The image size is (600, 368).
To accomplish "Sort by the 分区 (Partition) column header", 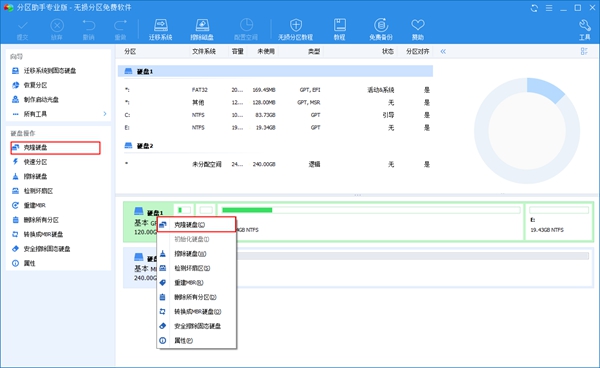I will pos(130,51).
